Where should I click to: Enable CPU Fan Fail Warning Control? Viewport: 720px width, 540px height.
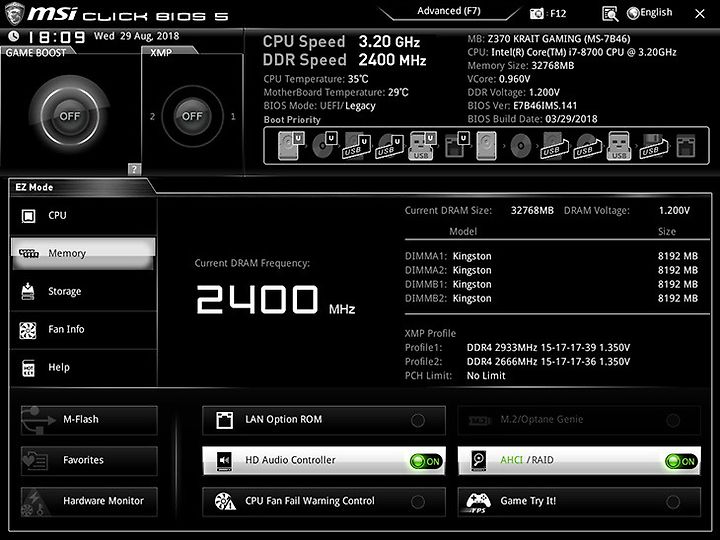click(x=418, y=501)
